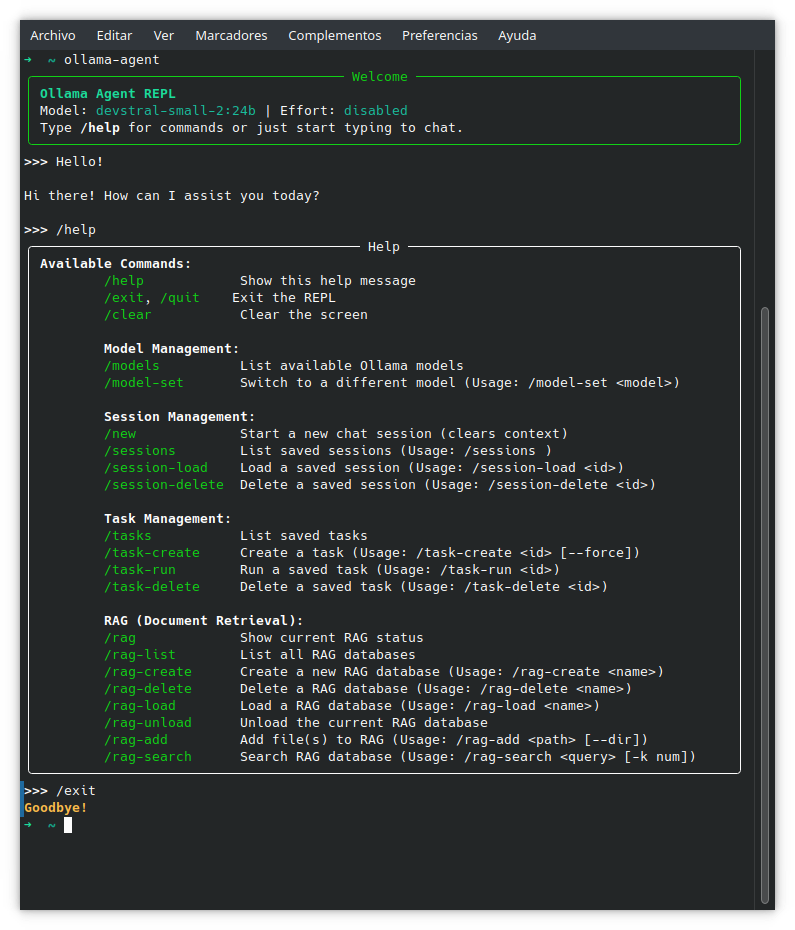The height and width of the screenshot is (930, 795).
Task: Click the /clear command in help
Action: pos(128,315)
